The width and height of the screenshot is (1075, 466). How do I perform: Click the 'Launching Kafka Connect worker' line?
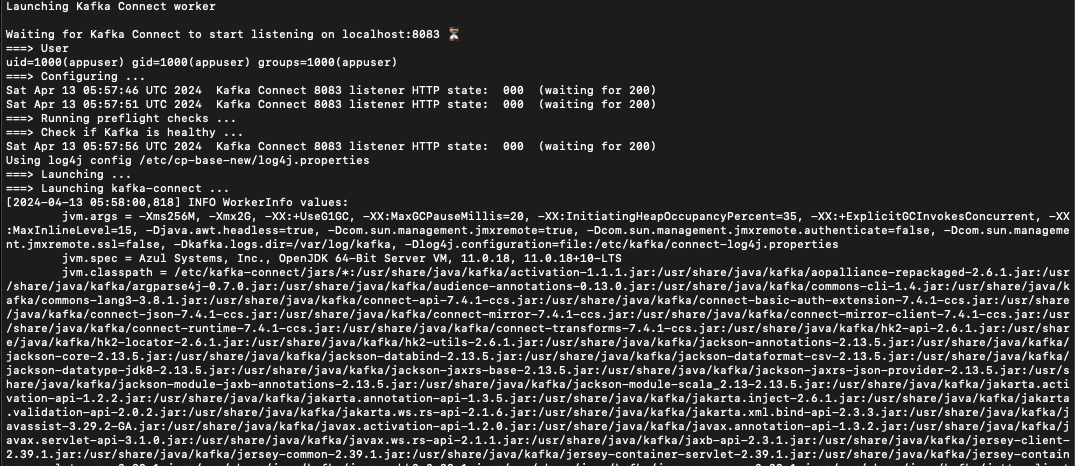pos(110,6)
